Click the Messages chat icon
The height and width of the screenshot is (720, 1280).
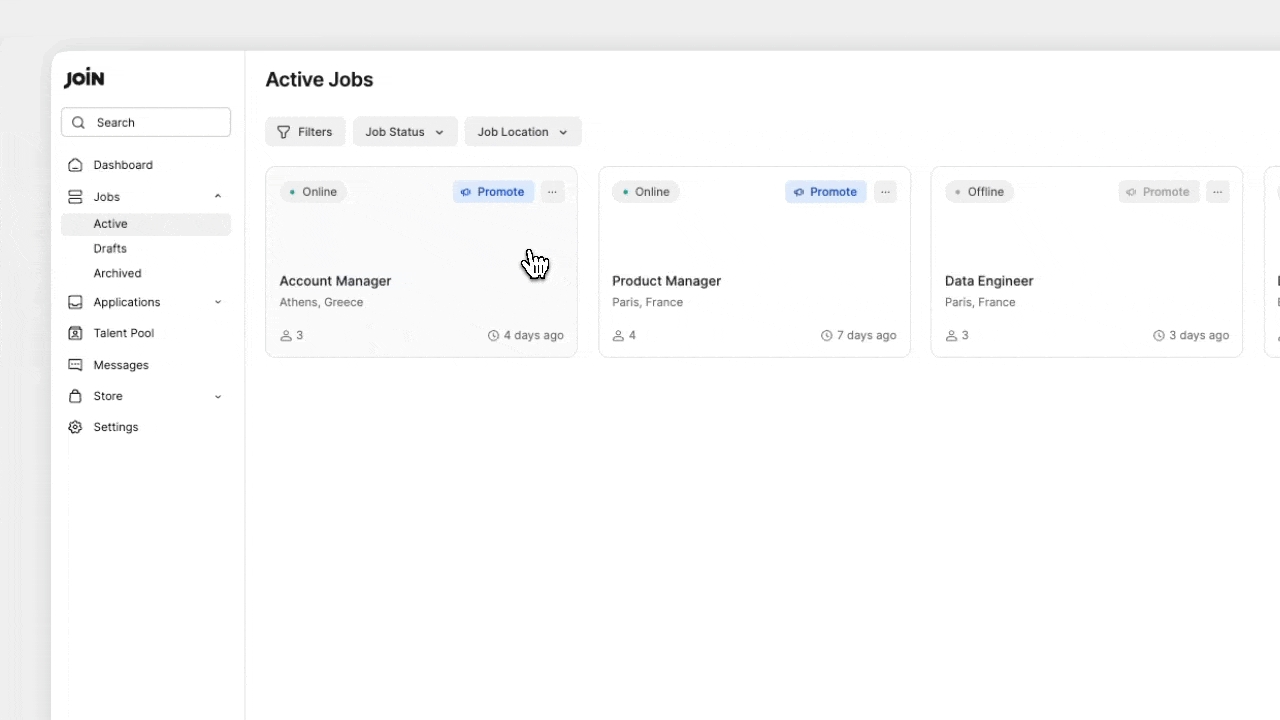pos(75,365)
